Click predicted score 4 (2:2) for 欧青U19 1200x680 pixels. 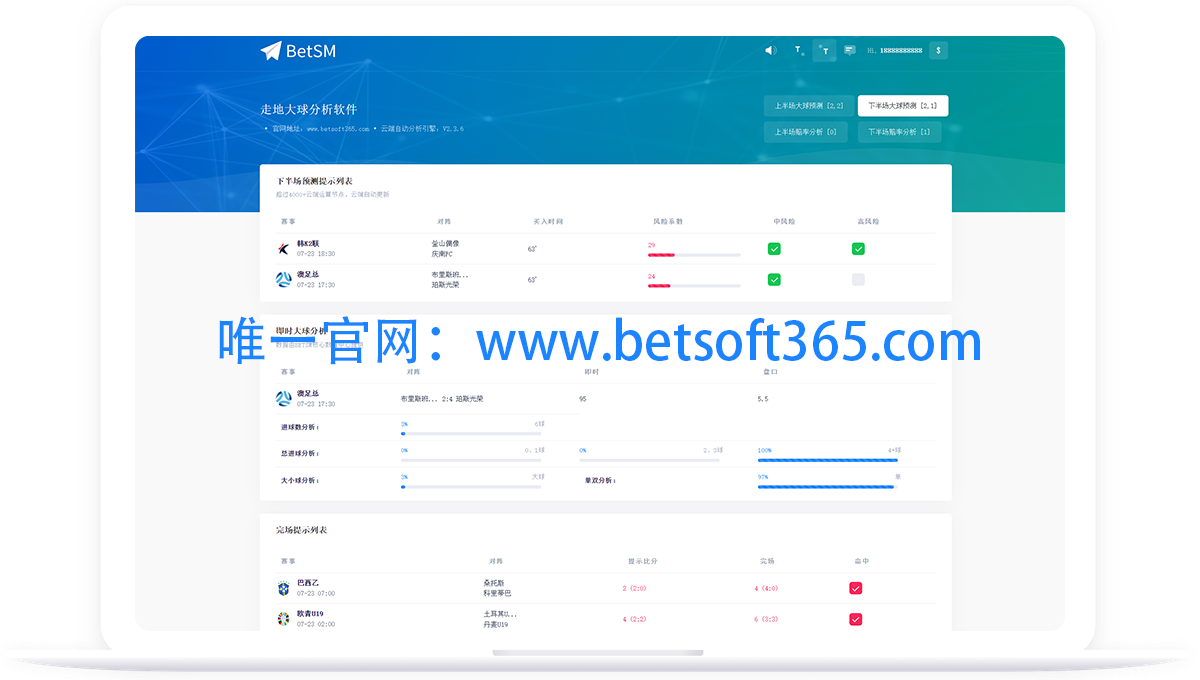click(x=635, y=619)
